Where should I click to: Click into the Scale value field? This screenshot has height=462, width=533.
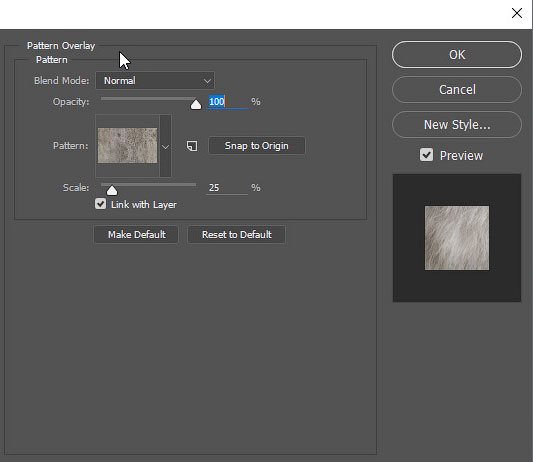pos(227,188)
